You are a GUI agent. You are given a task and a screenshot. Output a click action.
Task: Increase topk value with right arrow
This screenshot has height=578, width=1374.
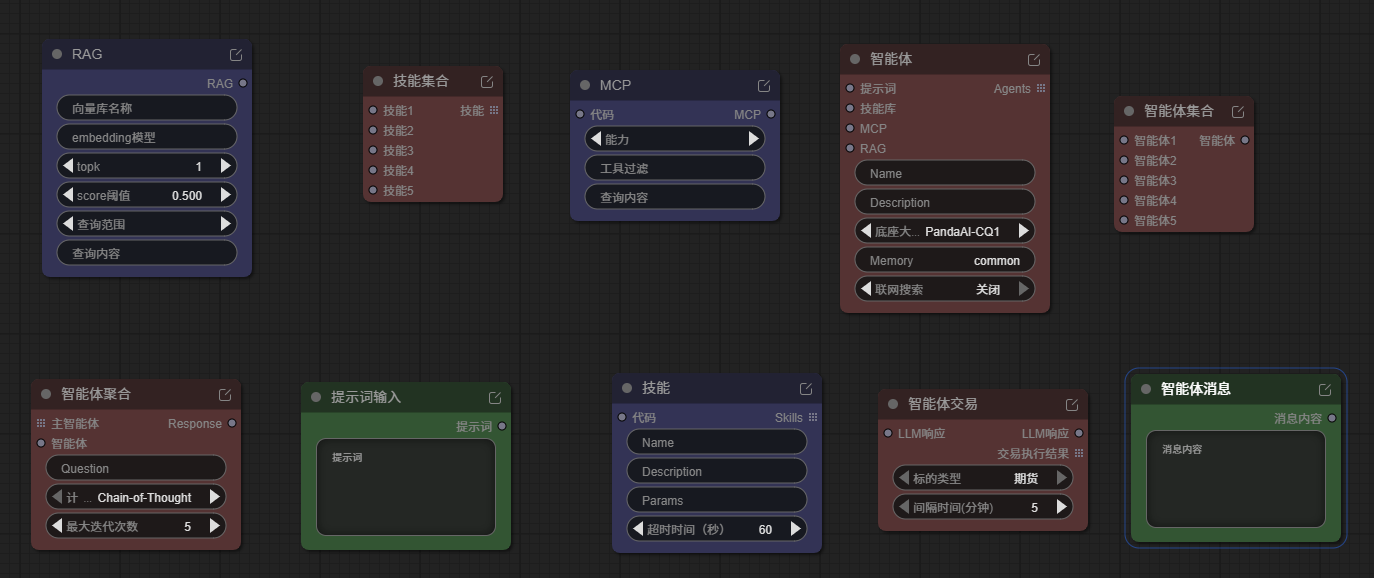(x=226, y=166)
